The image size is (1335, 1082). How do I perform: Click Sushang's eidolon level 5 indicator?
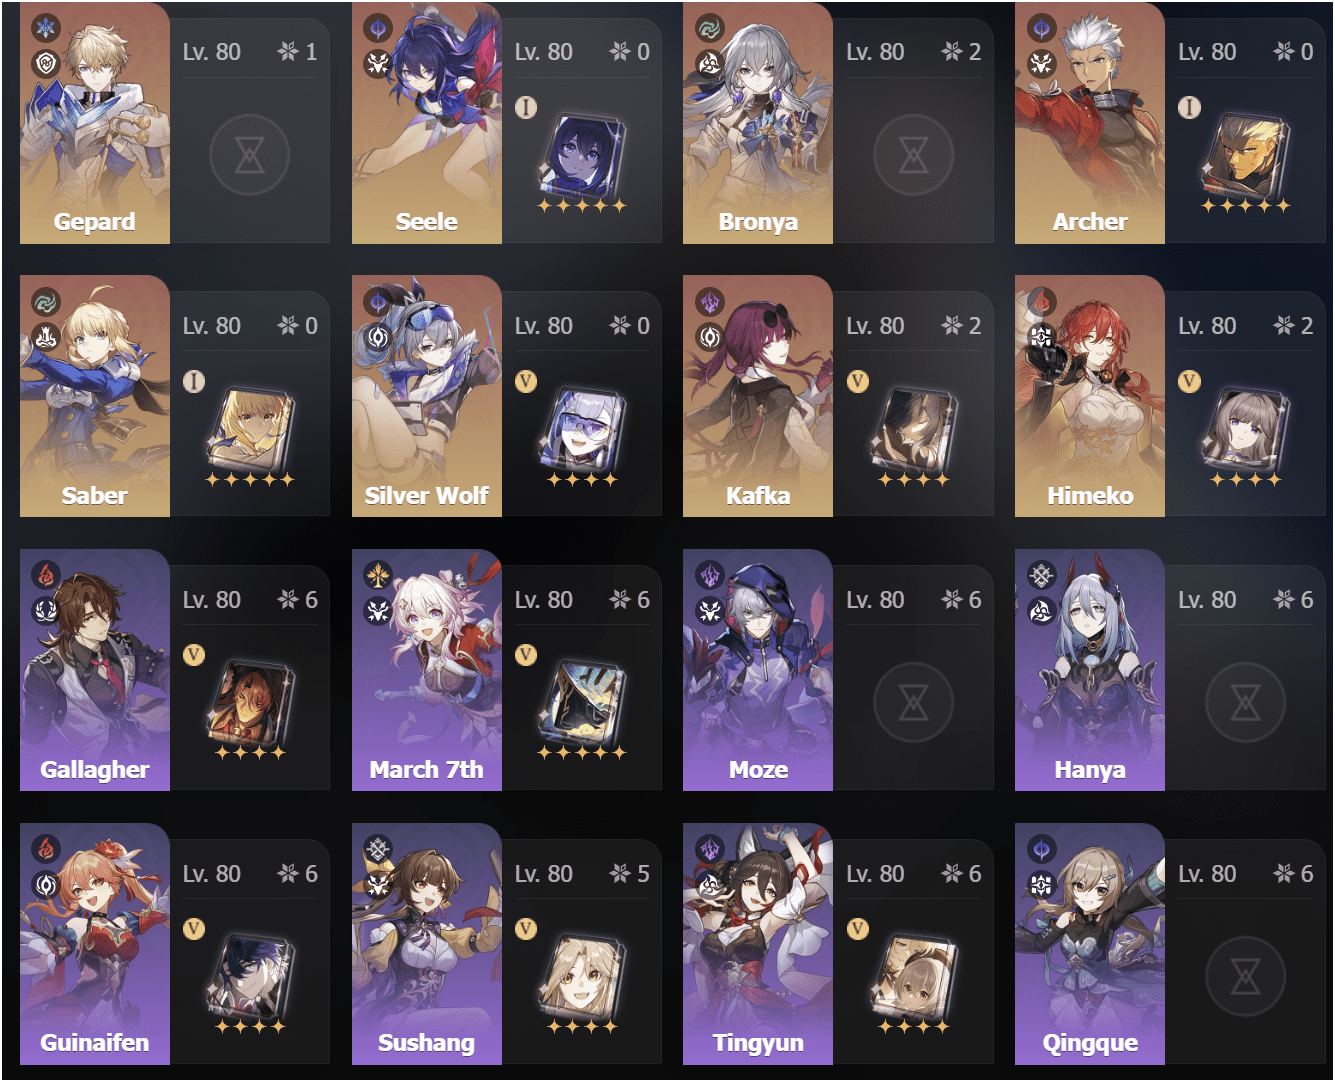[x=630, y=874]
